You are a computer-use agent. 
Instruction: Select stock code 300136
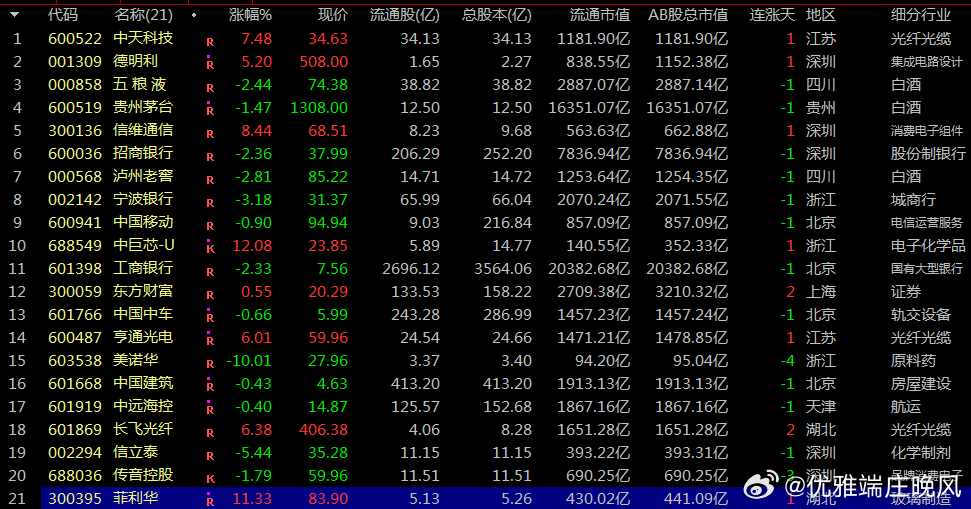tap(75, 131)
